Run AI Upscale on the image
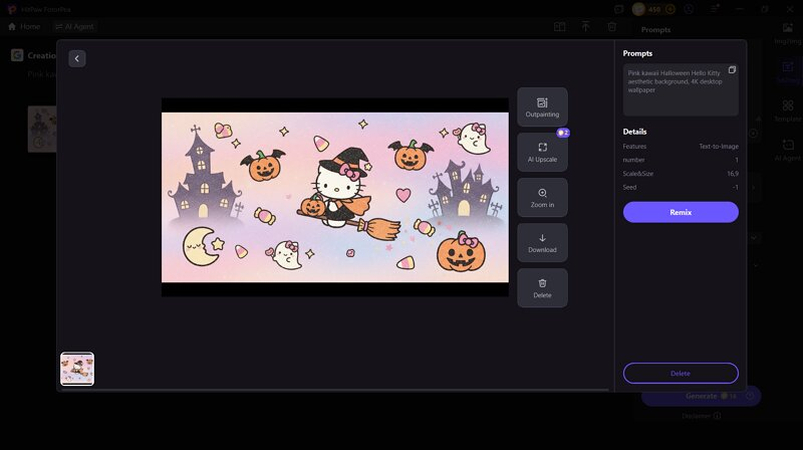The width and height of the screenshot is (803, 450). point(542,152)
